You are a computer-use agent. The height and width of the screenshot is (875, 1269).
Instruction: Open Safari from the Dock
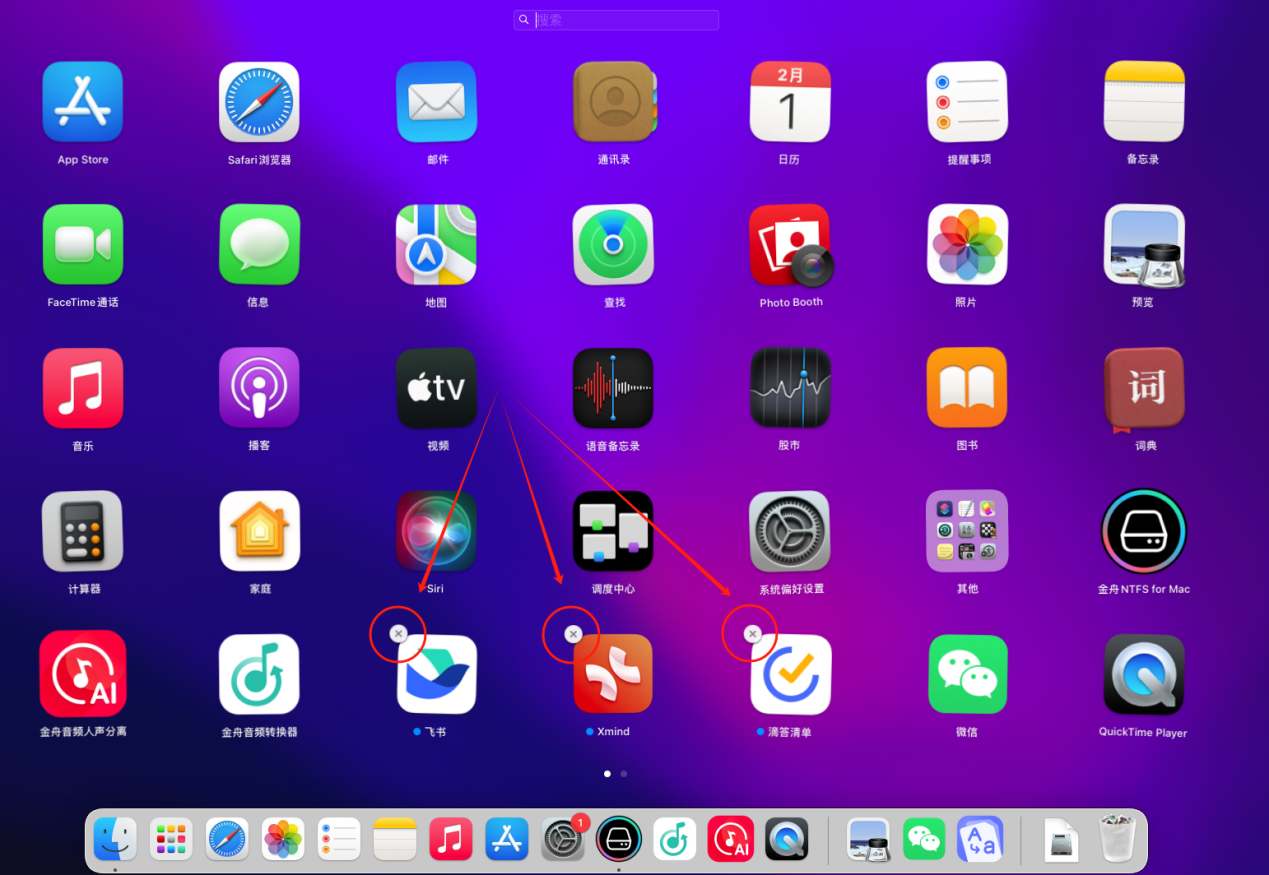pyautogui.click(x=227, y=839)
